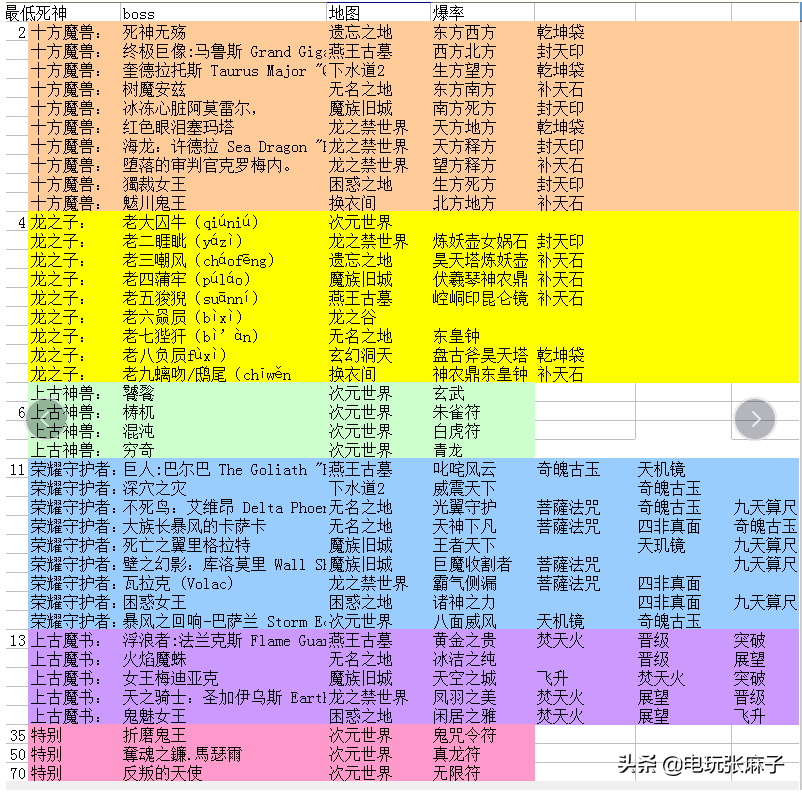Click the 反叛的天使 boss cell
Screen dimensions: 802x792
coord(162,773)
